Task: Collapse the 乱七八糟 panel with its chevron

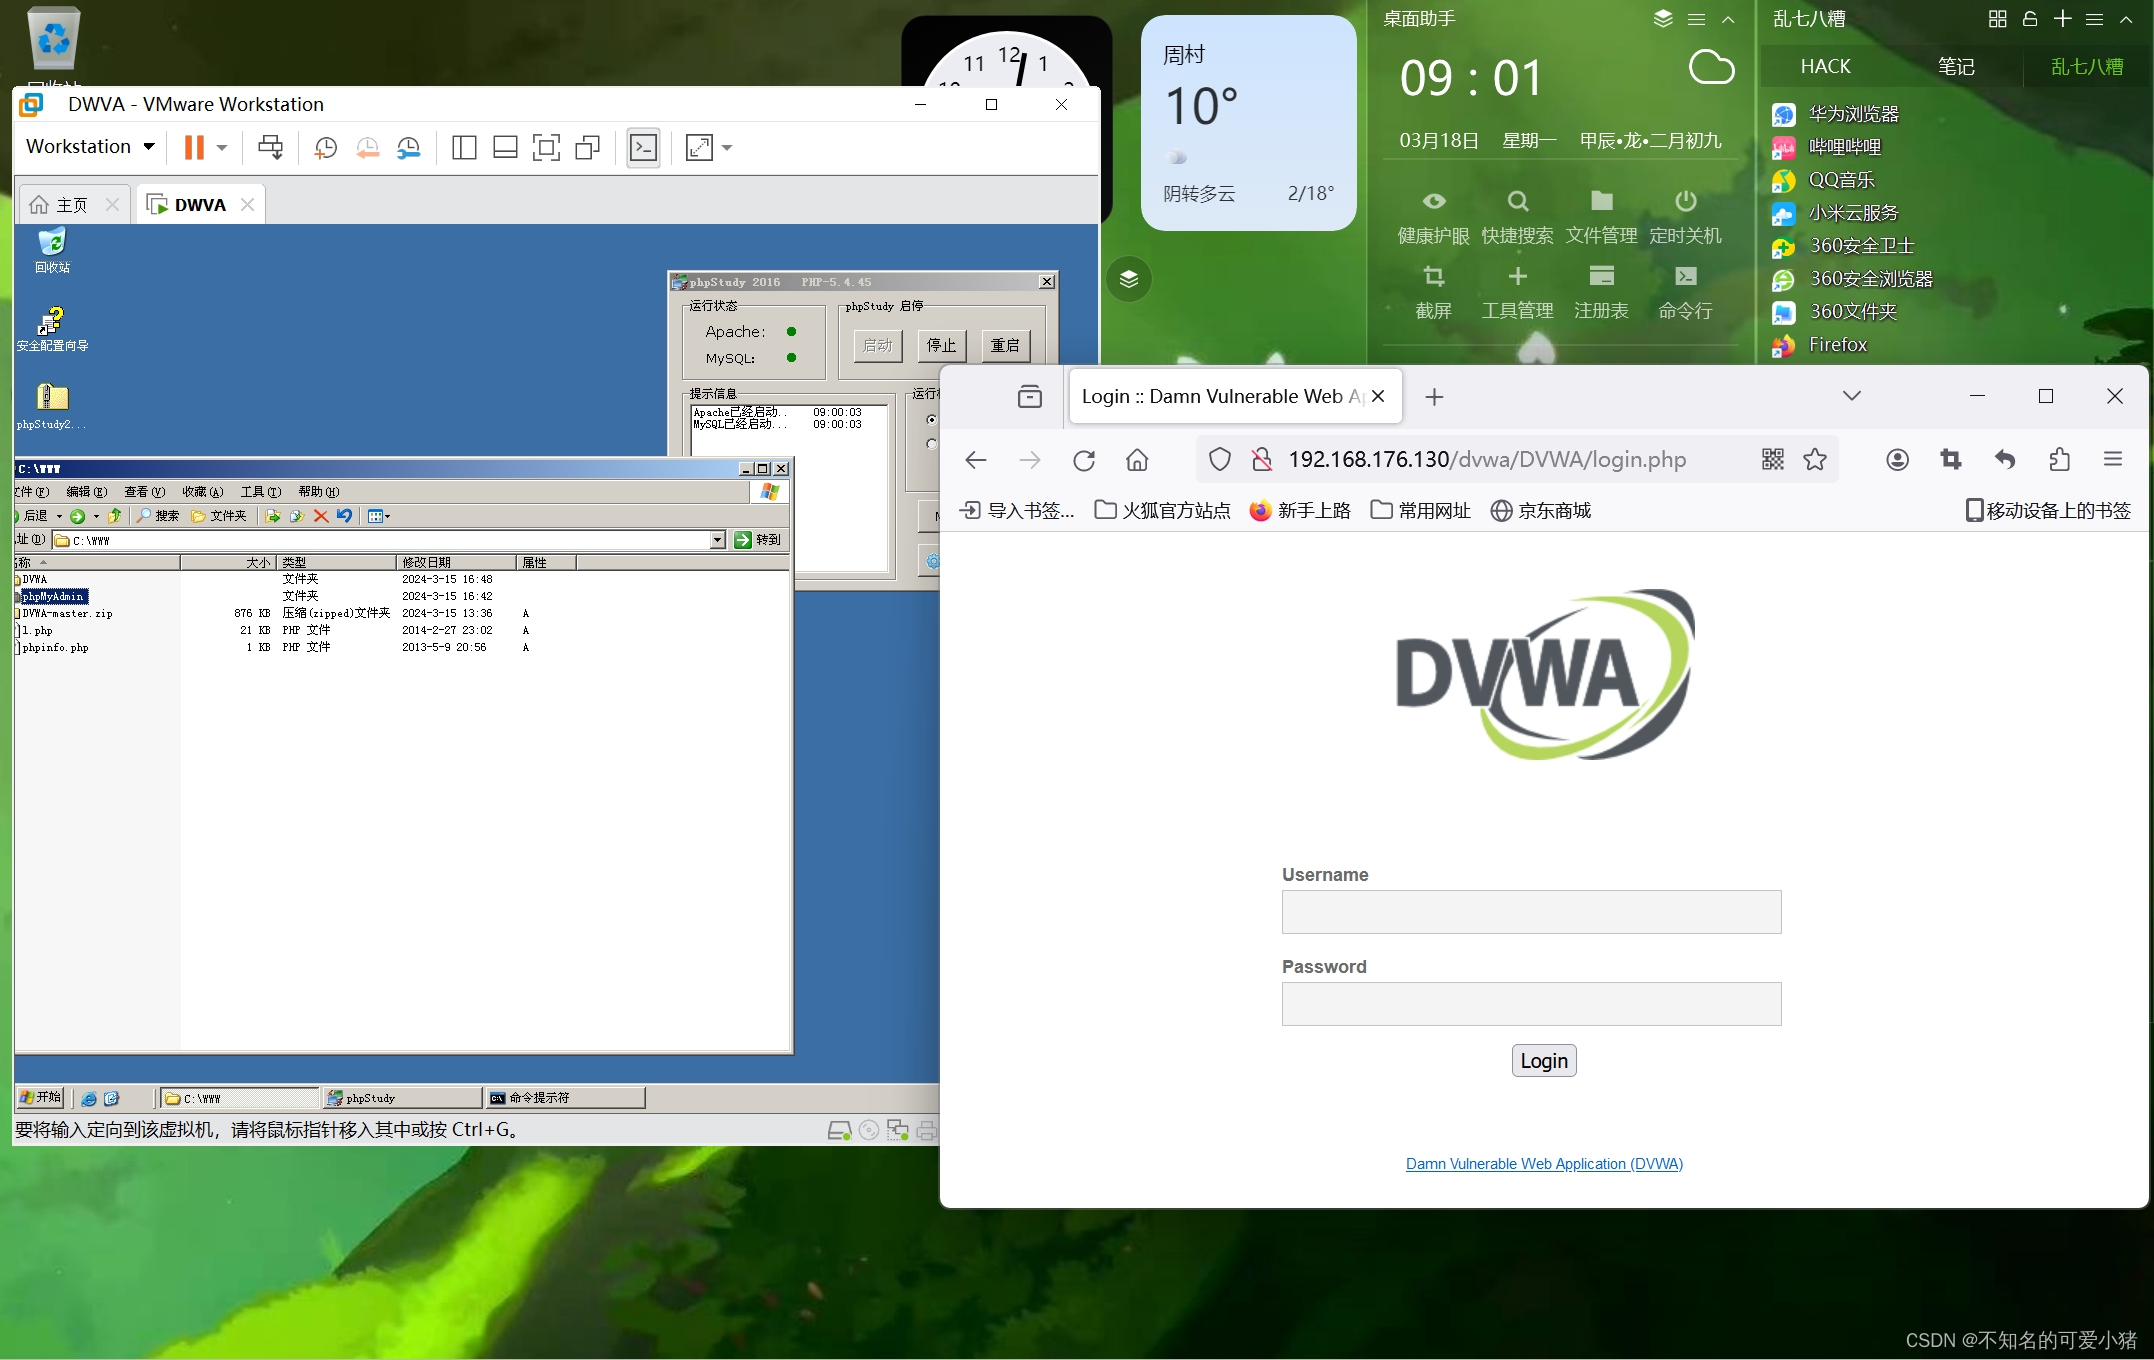Action: pyautogui.click(x=2126, y=19)
